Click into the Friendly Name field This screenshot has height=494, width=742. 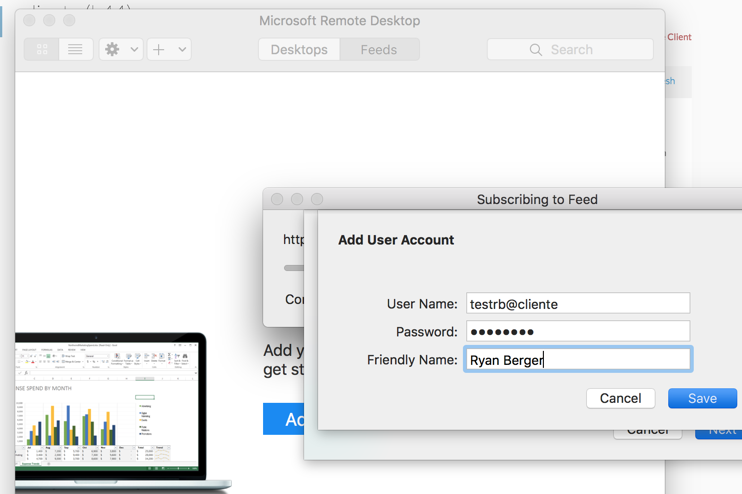[578, 359]
